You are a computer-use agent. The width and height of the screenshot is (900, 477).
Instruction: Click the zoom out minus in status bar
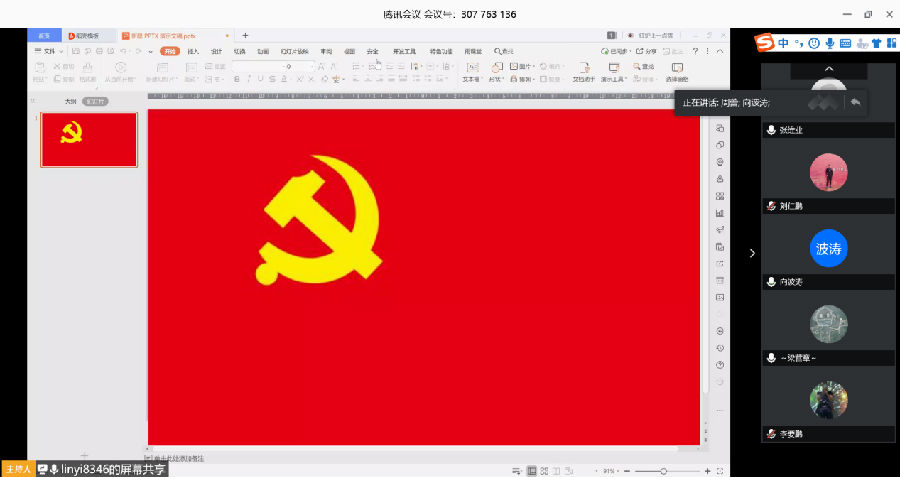coord(627,471)
